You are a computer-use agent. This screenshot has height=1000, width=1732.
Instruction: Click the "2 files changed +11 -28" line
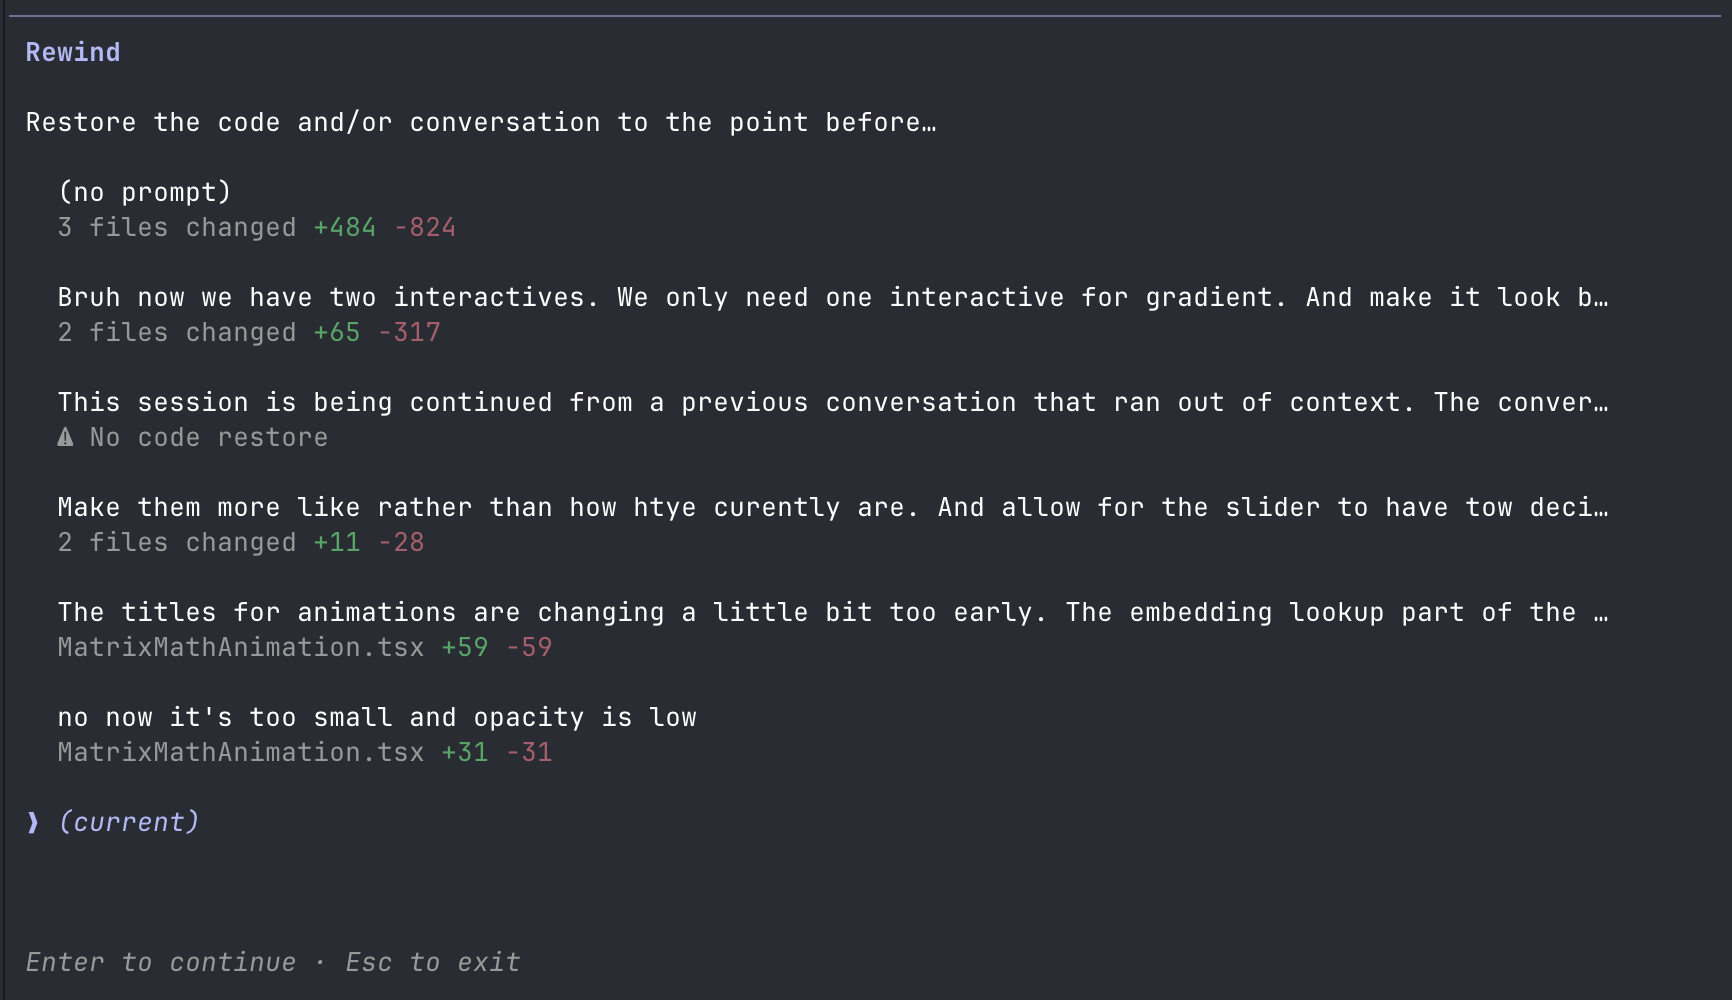click(x=241, y=543)
